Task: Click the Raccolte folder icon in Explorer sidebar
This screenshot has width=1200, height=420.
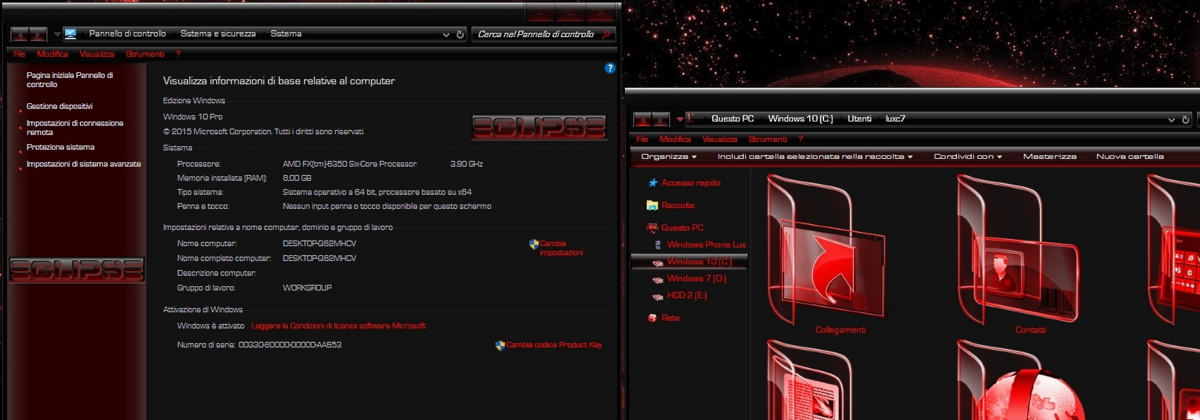Action: 653,205
